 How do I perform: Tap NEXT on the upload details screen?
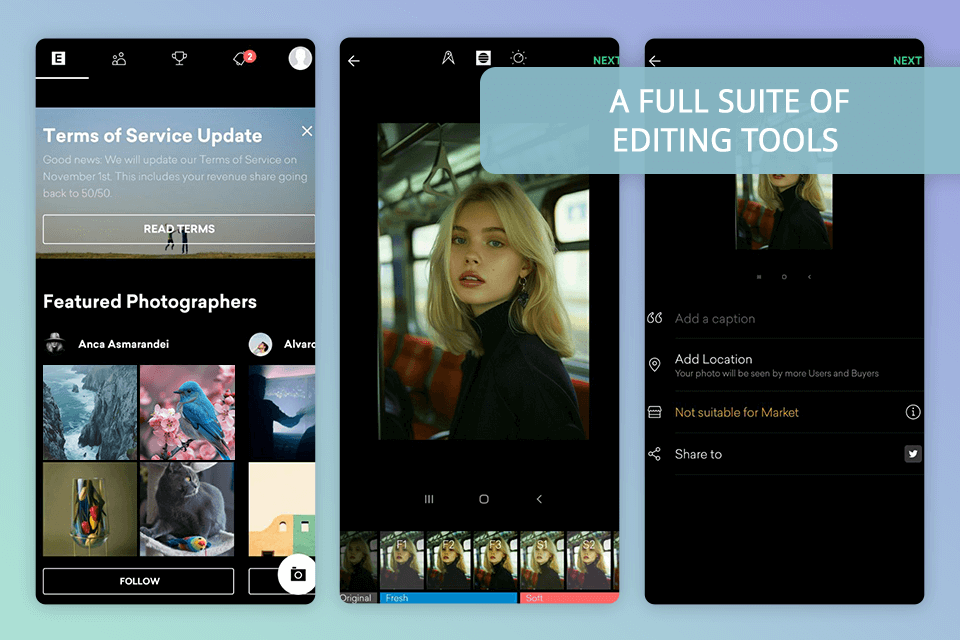(x=907, y=61)
